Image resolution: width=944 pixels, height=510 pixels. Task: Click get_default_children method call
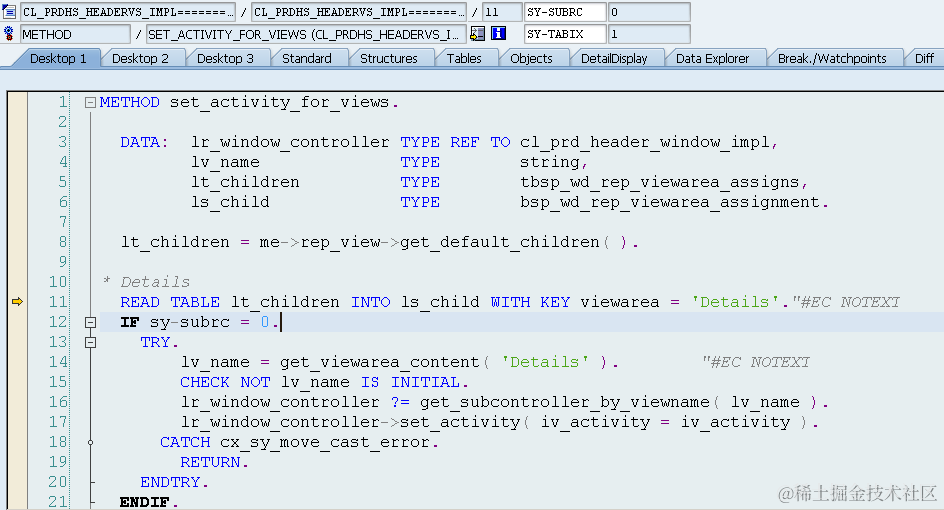click(x=500, y=242)
